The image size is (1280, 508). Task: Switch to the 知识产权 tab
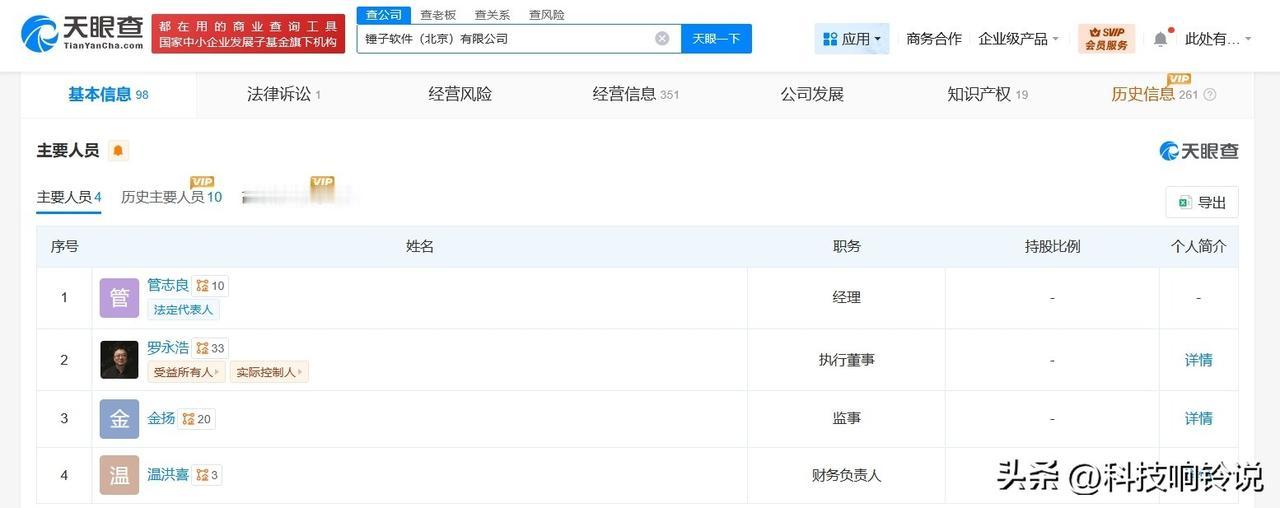988,95
